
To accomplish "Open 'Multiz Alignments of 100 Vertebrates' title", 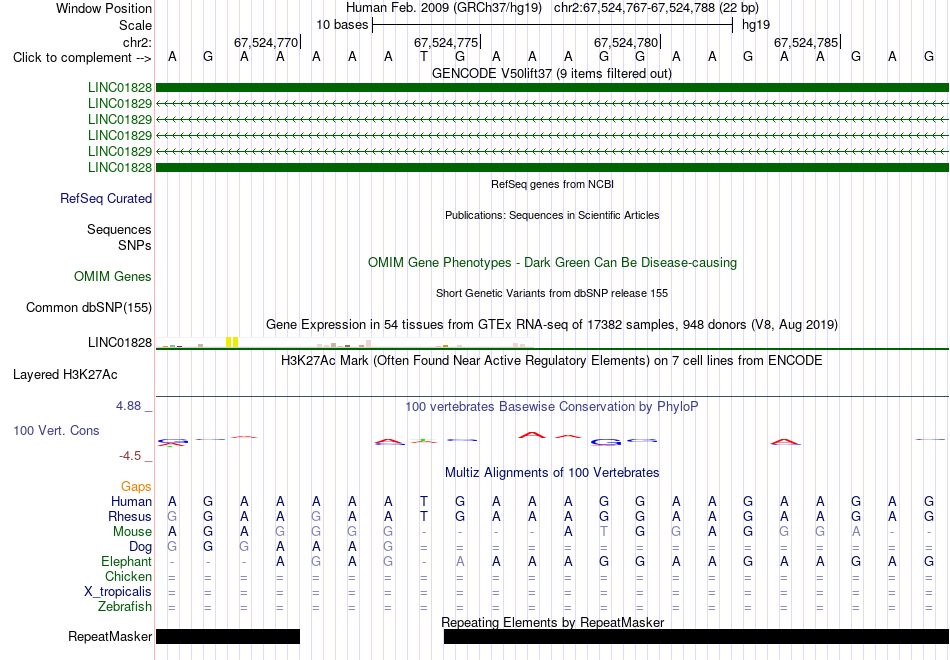I will point(552,473).
